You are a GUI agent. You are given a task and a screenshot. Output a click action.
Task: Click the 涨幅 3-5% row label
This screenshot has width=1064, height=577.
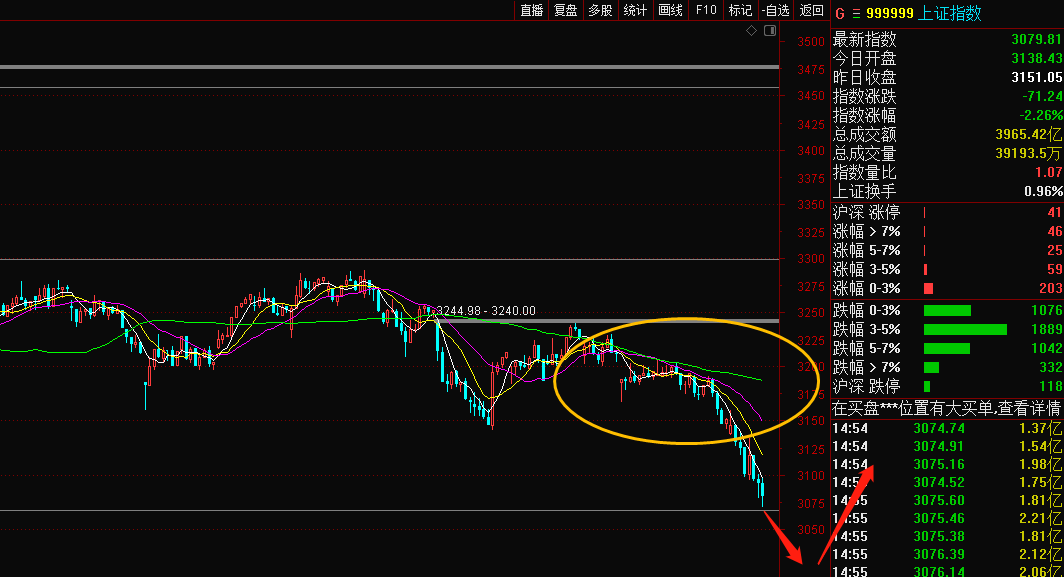coord(867,269)
